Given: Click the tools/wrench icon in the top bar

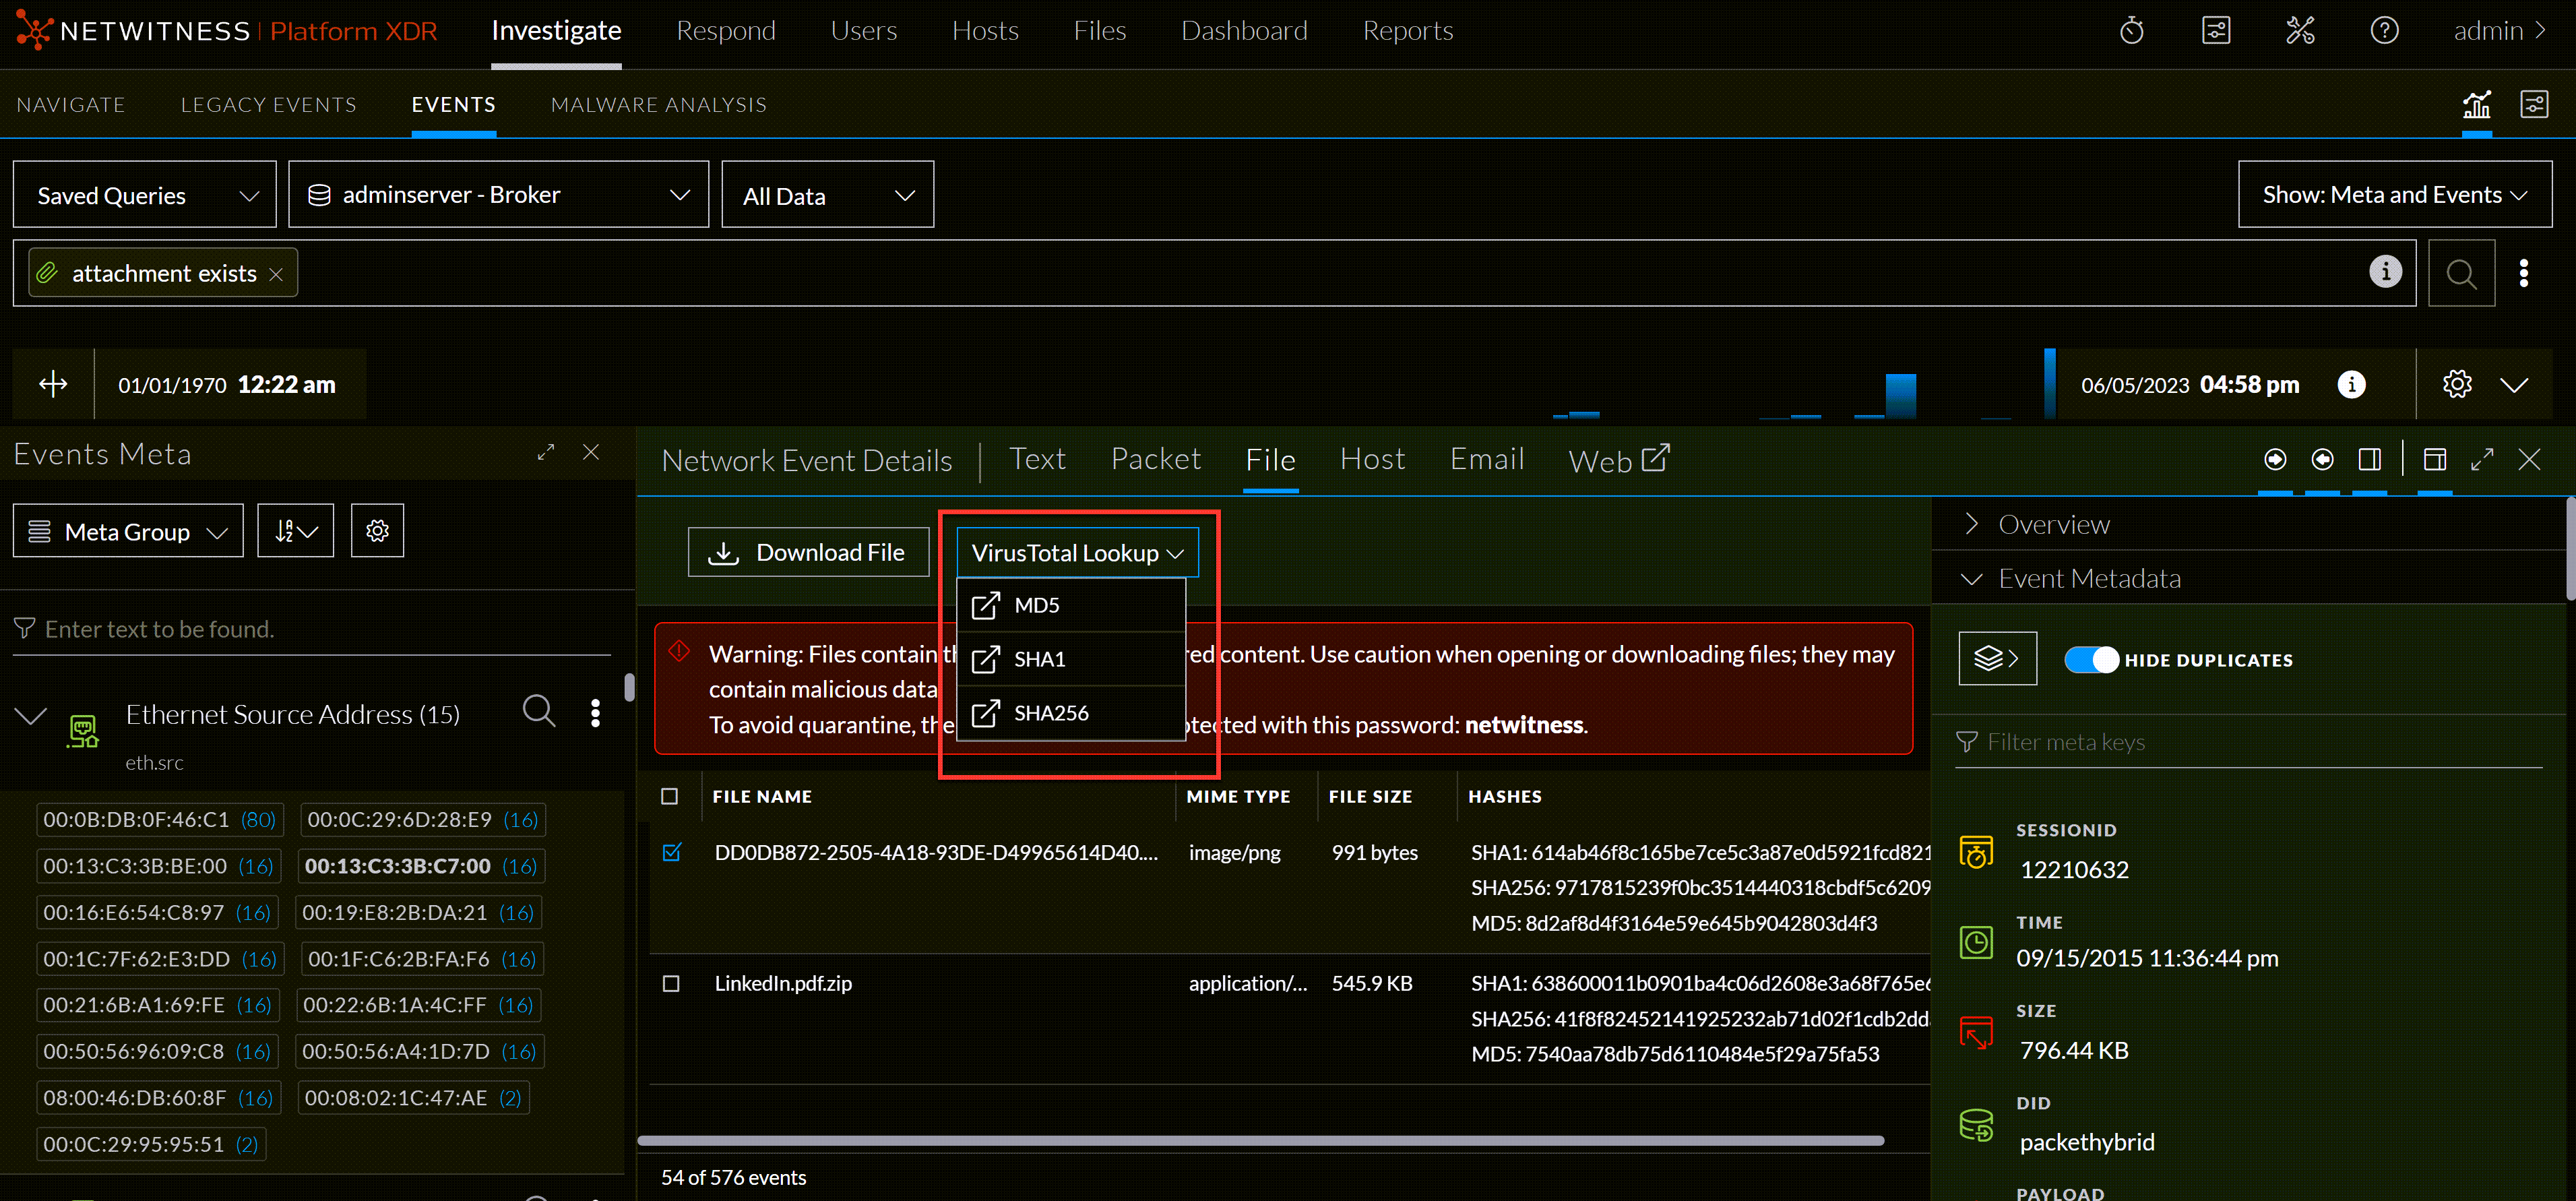Looking at the screenshot, I should 2300,30.
